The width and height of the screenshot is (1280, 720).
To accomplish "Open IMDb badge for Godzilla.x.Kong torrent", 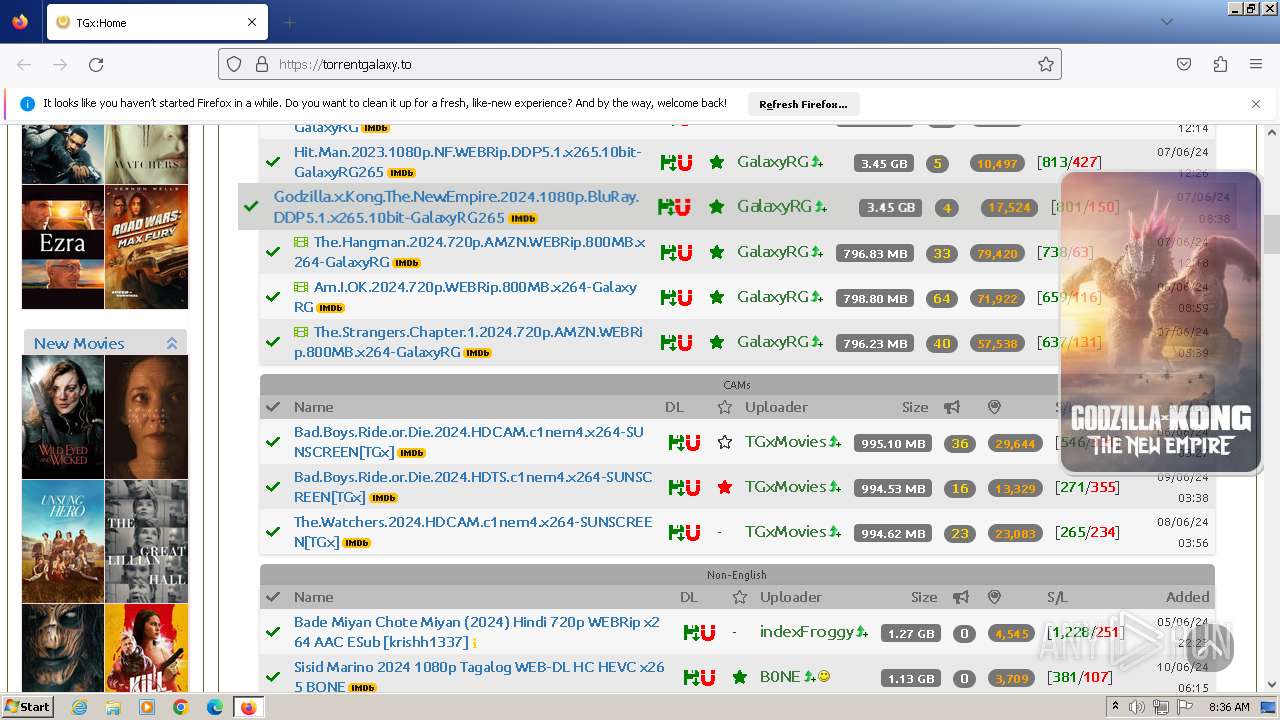I will (523, 219).
